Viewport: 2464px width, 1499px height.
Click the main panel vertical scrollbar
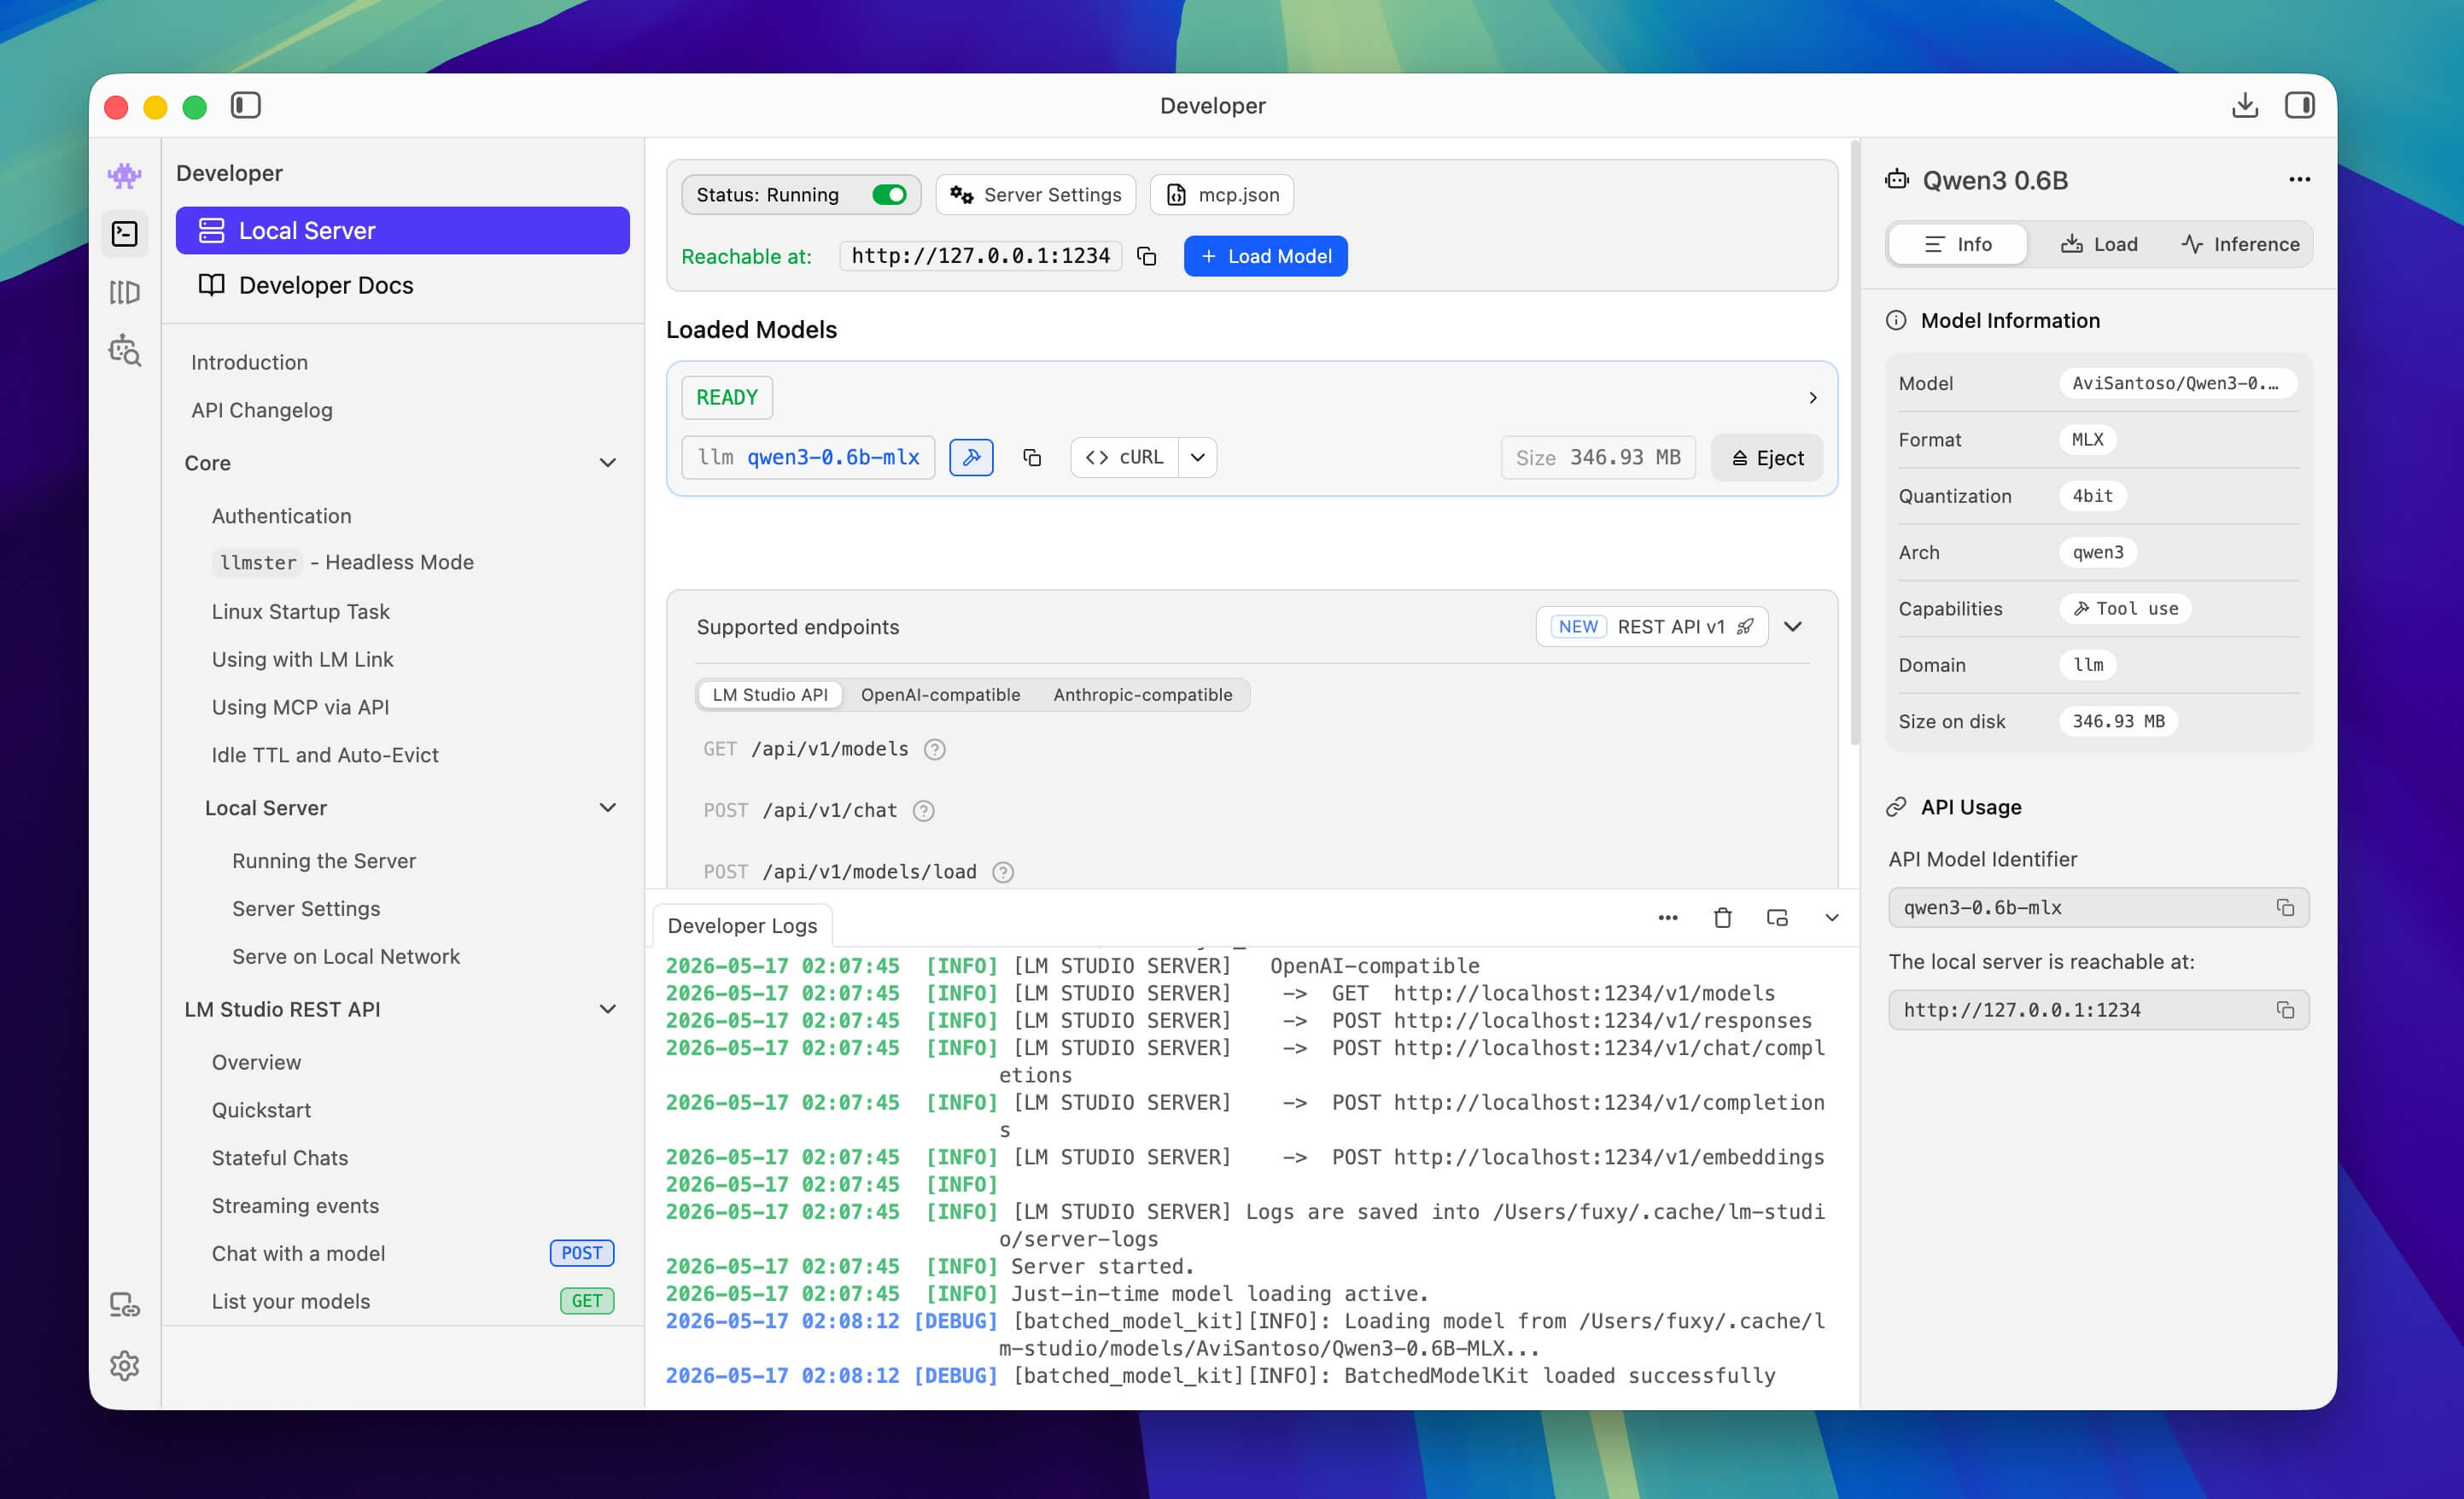click(x=1854, y=445)
